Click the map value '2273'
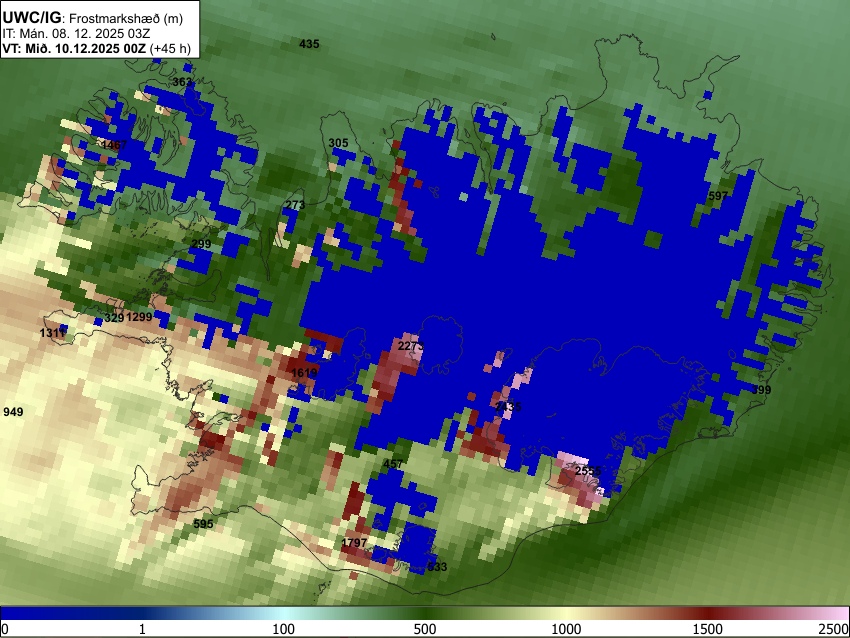Image resolution: width=850 pixels, height=638 pixels. [x=410, y=346]
